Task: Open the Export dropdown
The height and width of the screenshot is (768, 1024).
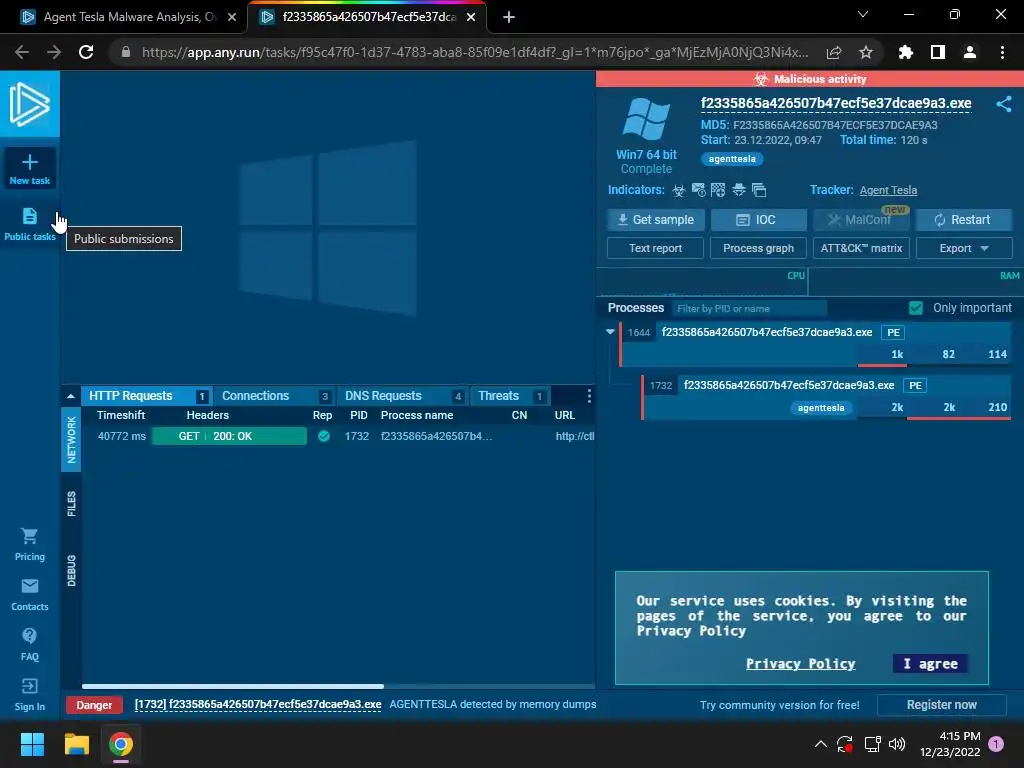Action: pos(964,248)
